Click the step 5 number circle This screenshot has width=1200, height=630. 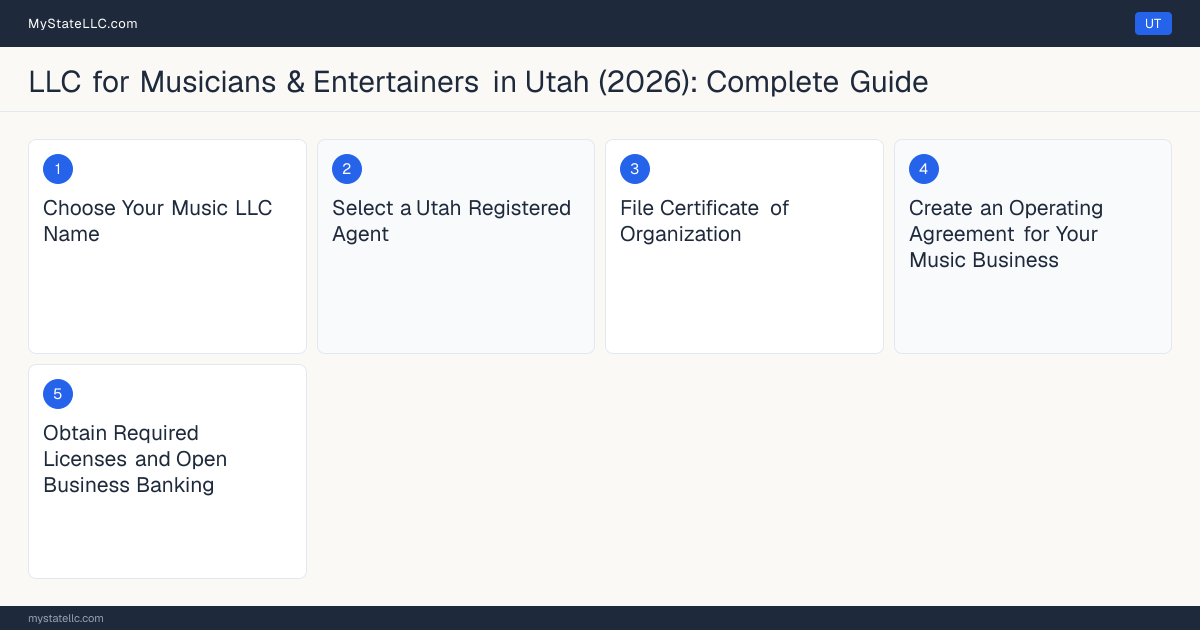[58, 394]
